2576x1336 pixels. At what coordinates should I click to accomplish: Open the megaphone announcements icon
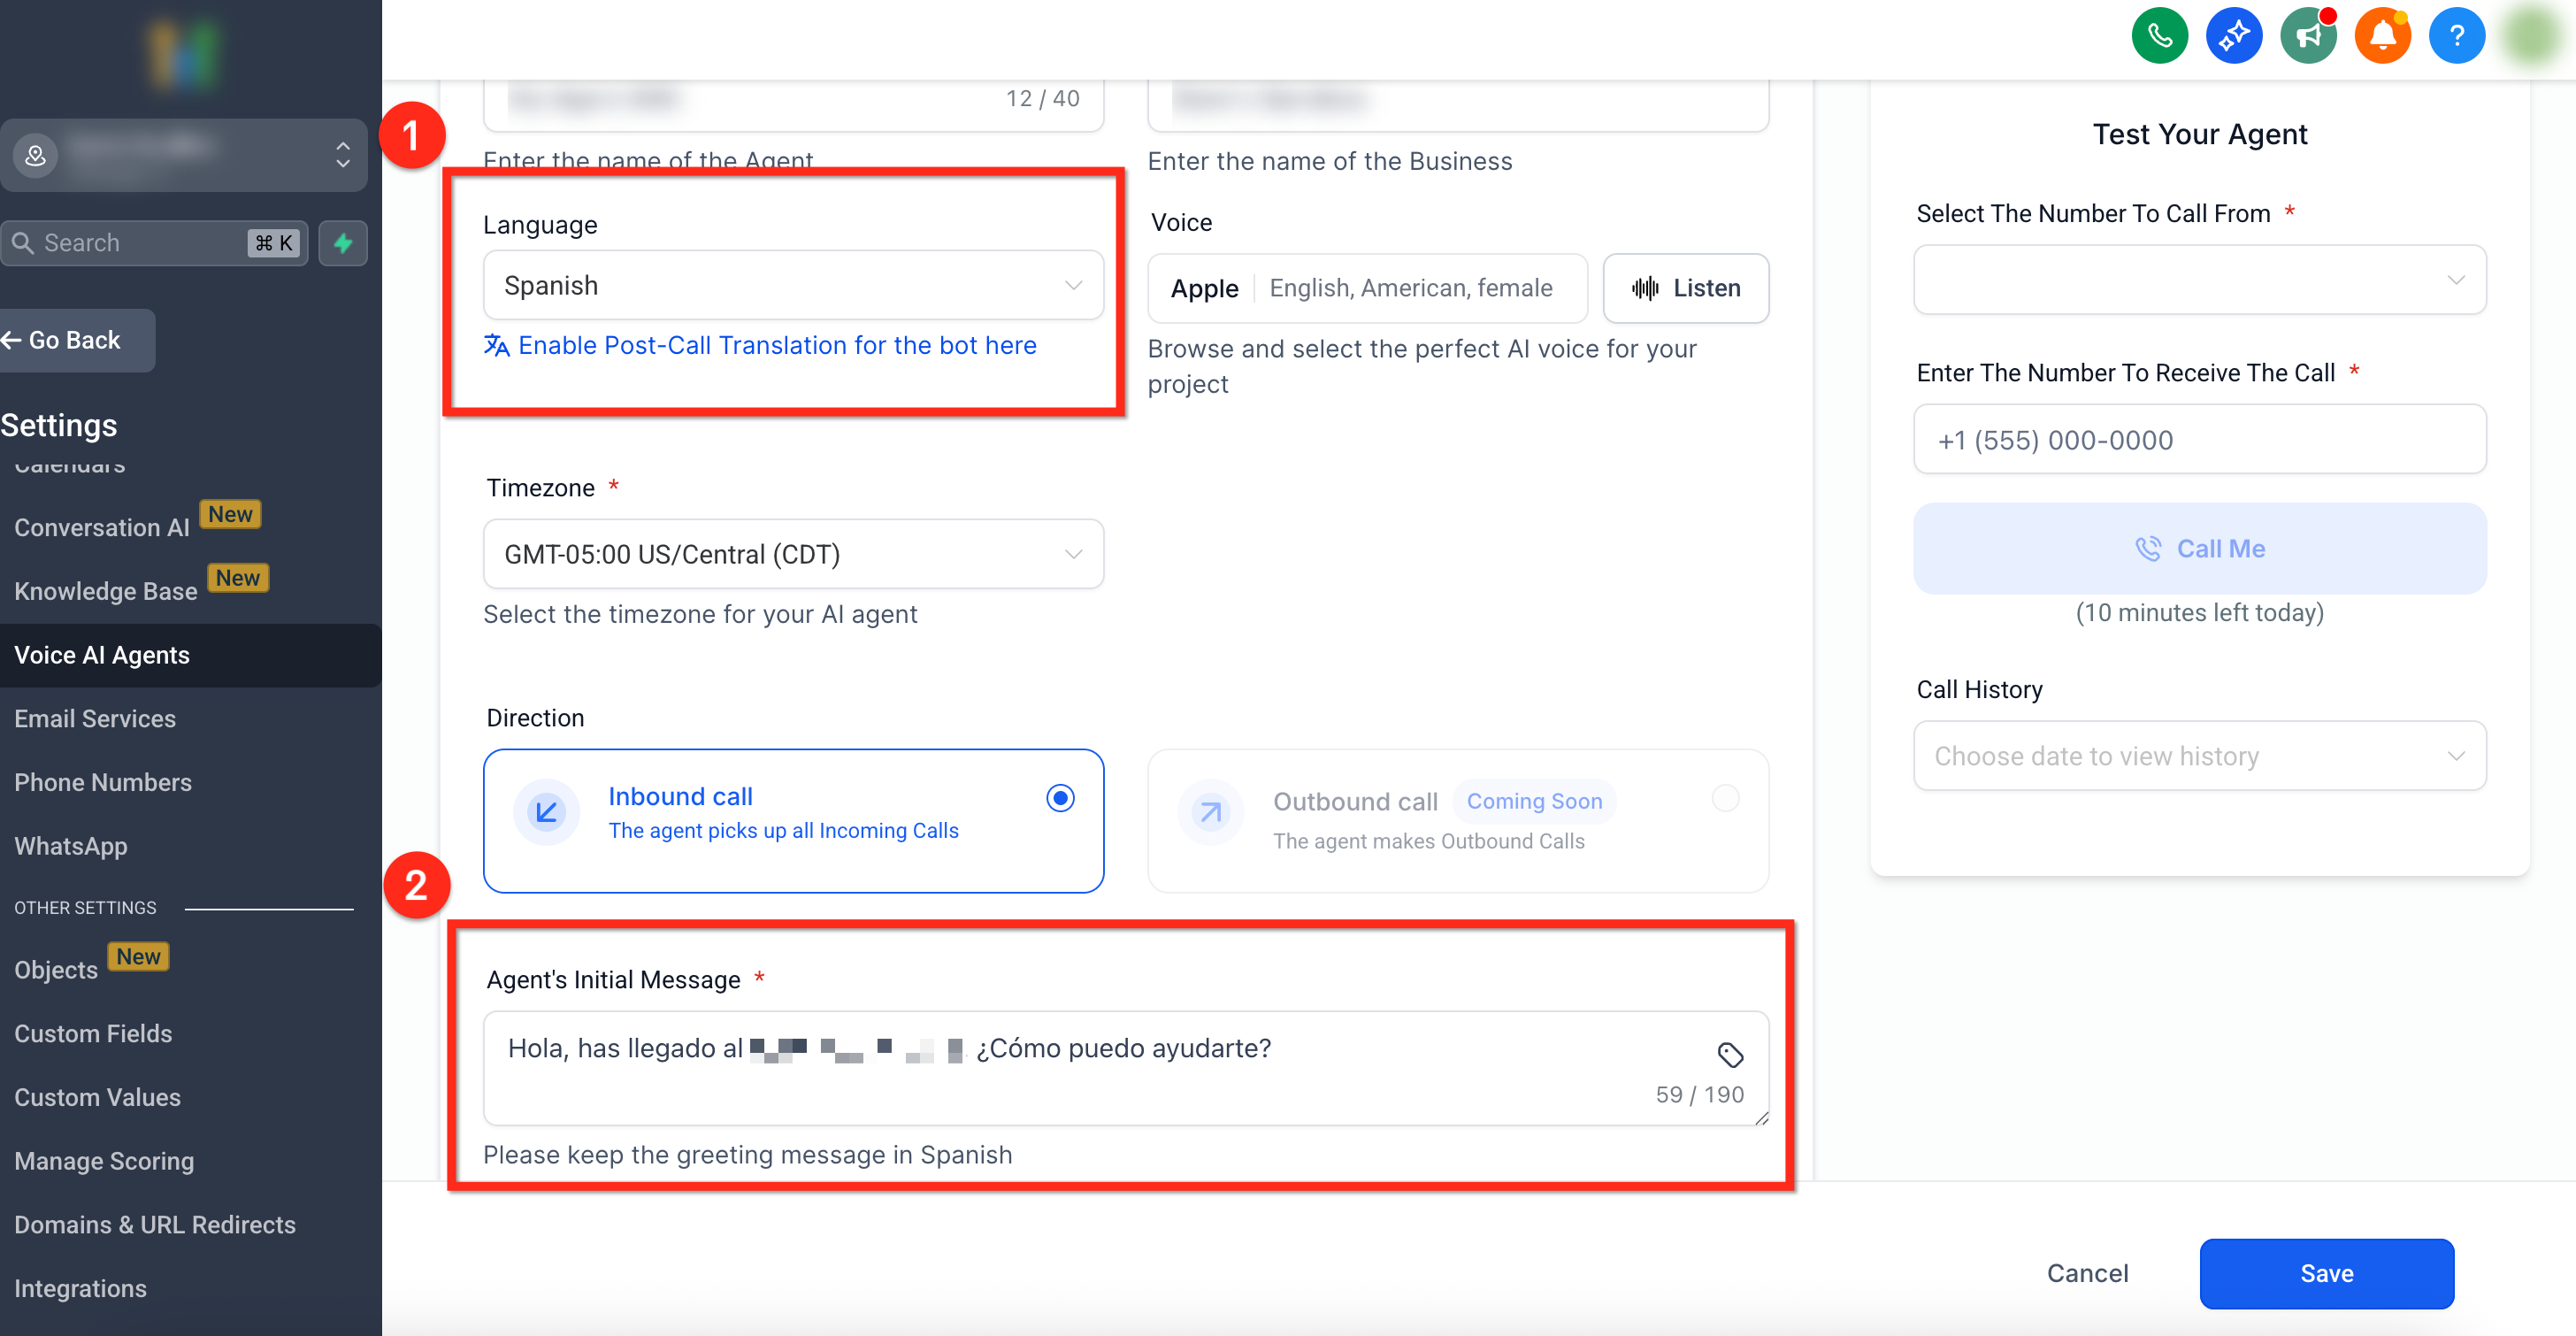click(x=2308, y=36)
